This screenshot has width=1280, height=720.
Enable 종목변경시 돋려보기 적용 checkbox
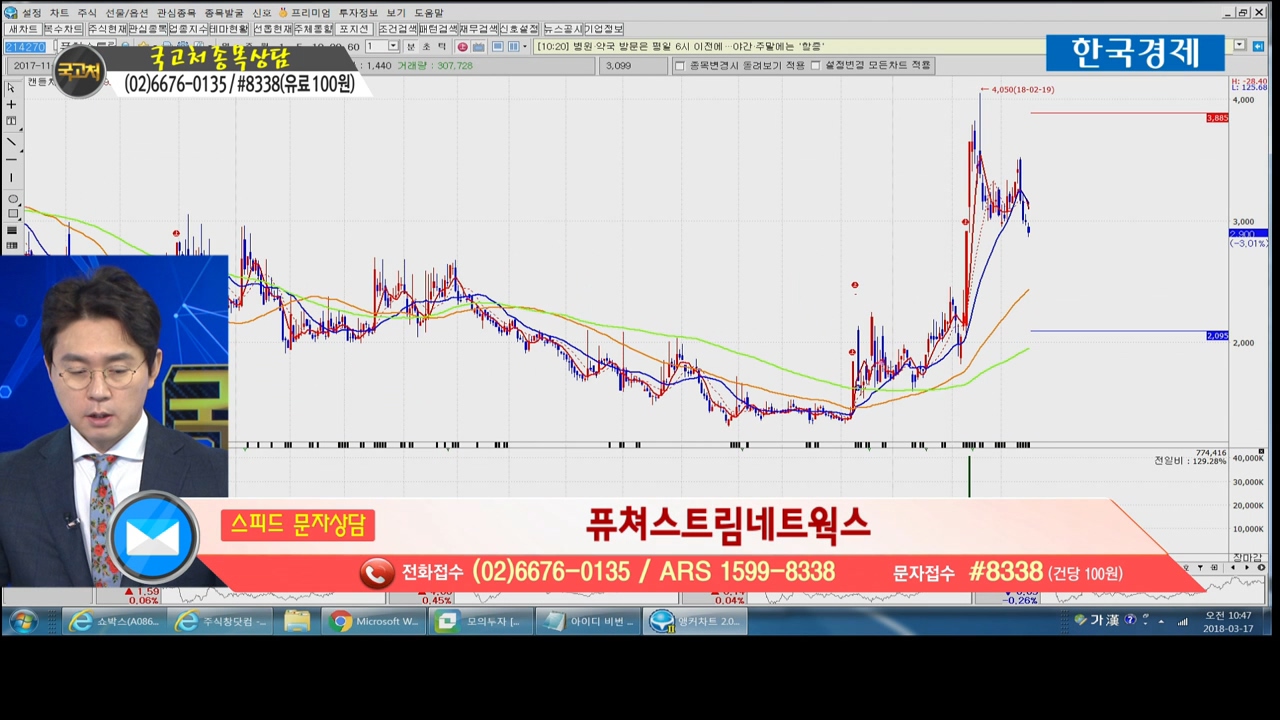coord(680,66)
